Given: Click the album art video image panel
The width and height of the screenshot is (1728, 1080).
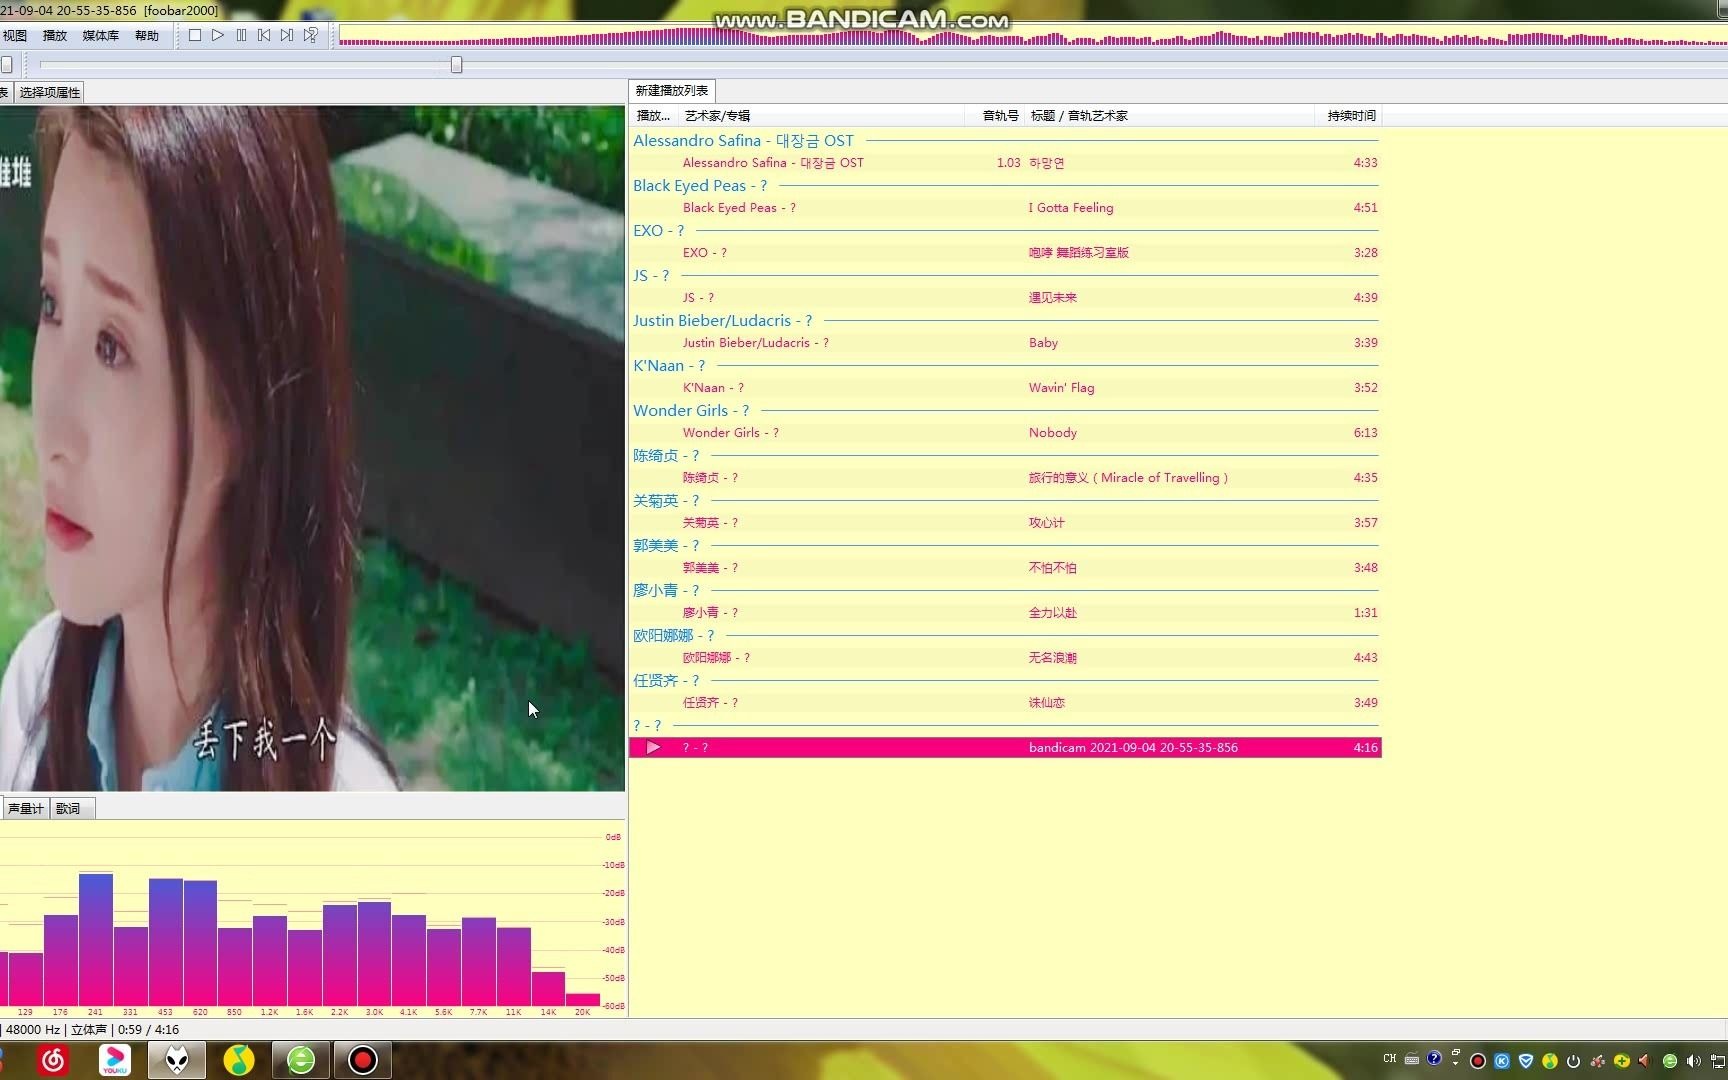Looking at the screenshot, I should 312,448.
